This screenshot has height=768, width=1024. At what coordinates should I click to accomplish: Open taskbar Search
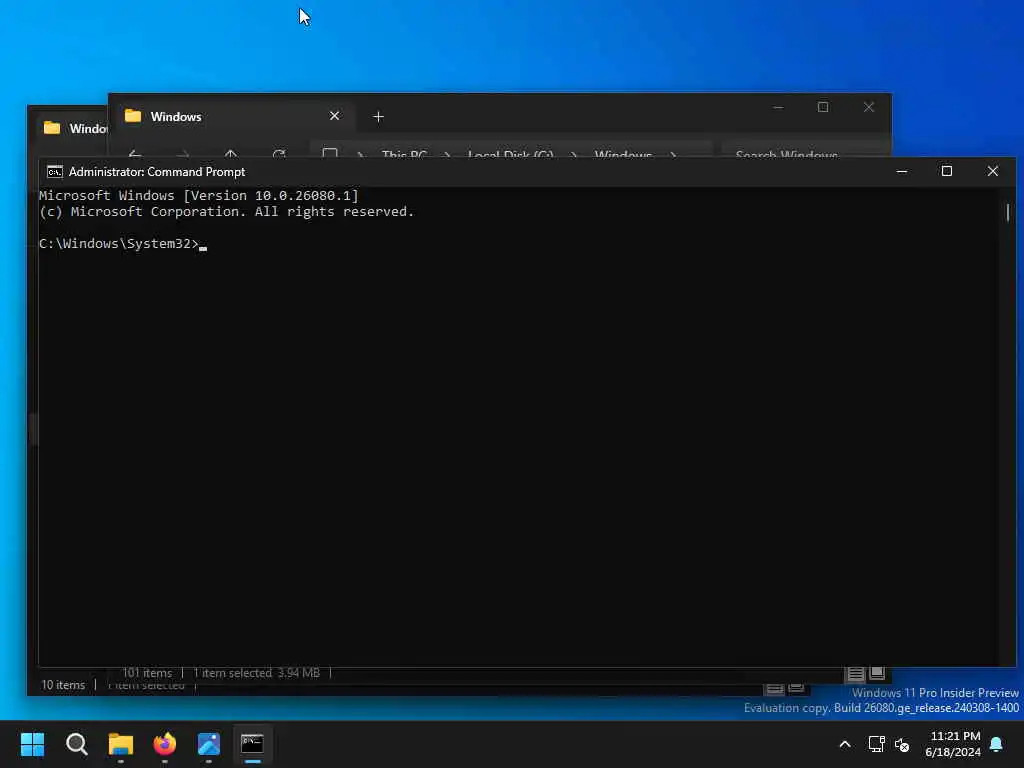[76, 744]
